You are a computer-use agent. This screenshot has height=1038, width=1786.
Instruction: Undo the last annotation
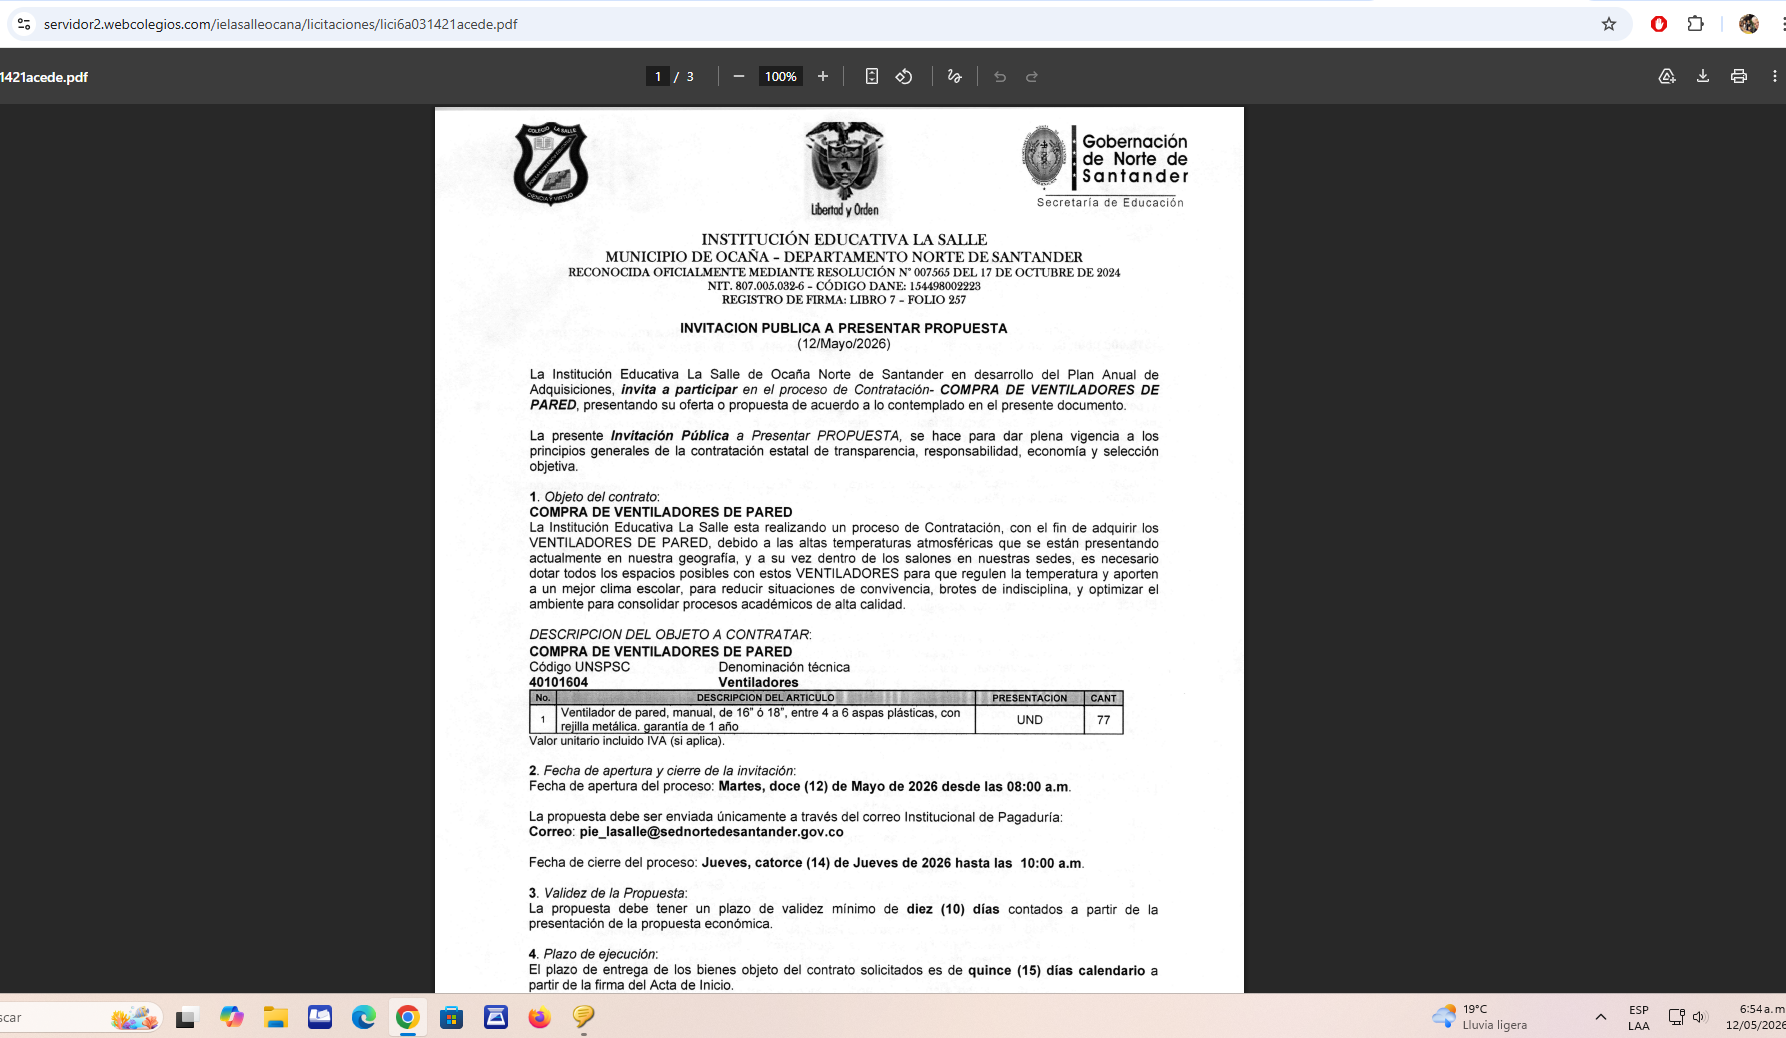click(1000, 77)
